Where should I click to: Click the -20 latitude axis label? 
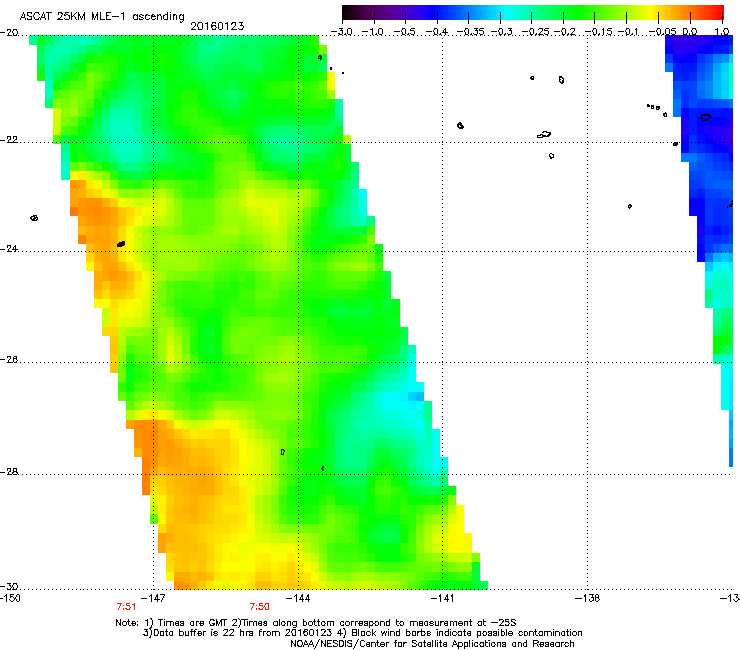tap(9, 33)
